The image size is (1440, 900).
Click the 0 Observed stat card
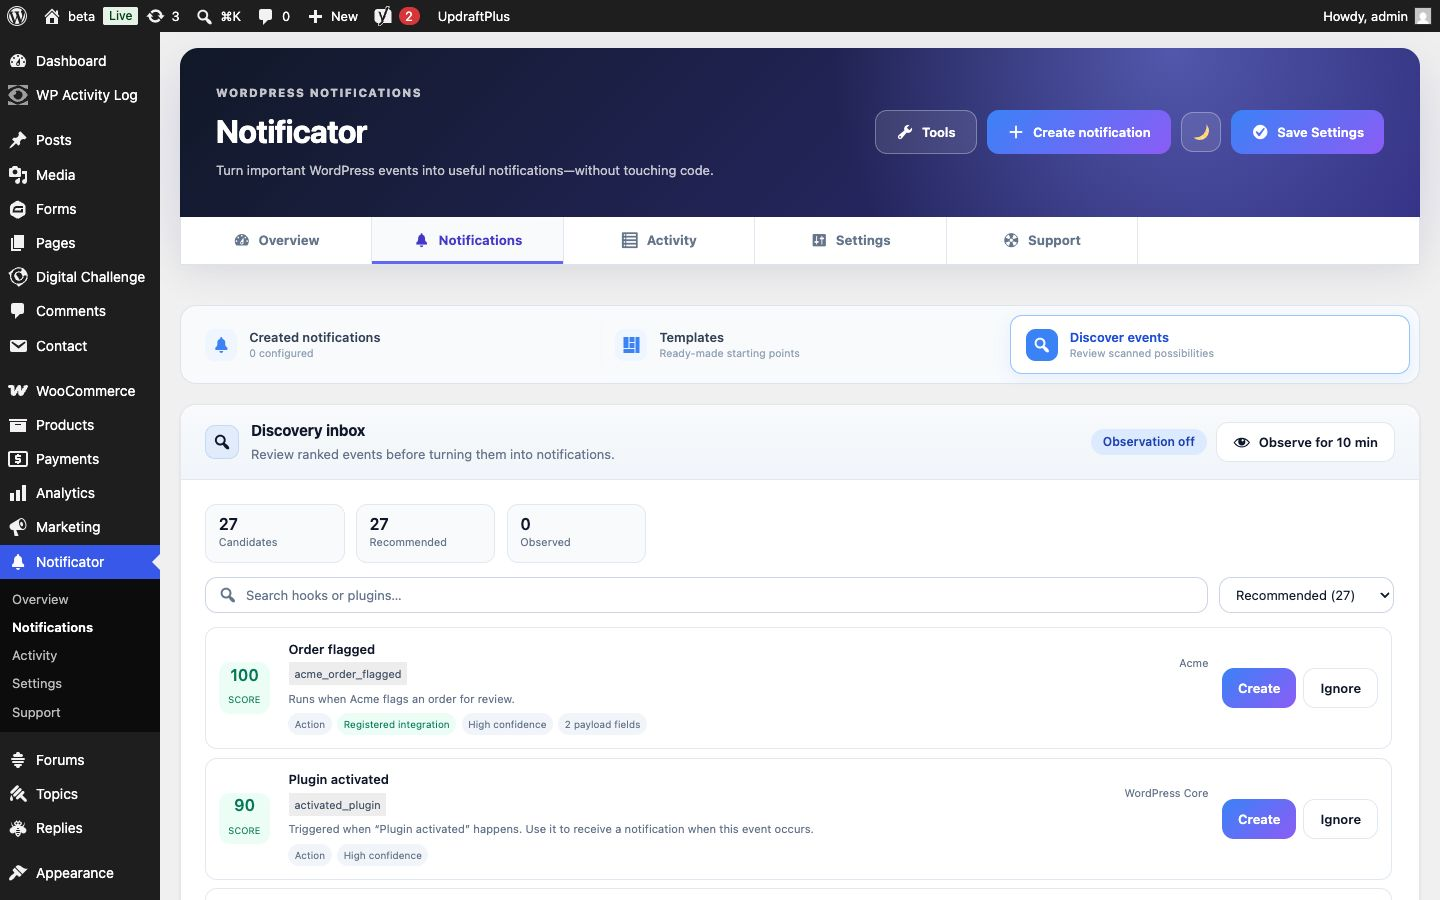[576, 533]
